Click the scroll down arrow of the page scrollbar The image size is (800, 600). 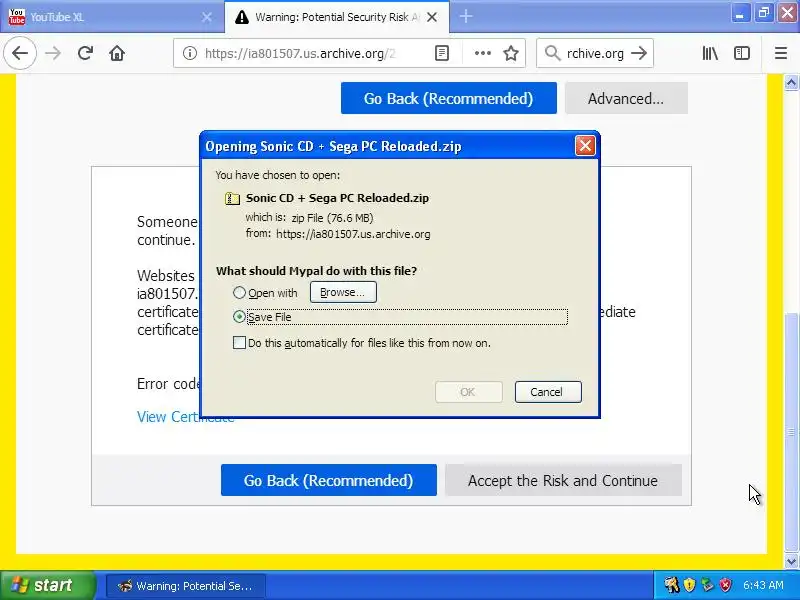tap(791, 561)
